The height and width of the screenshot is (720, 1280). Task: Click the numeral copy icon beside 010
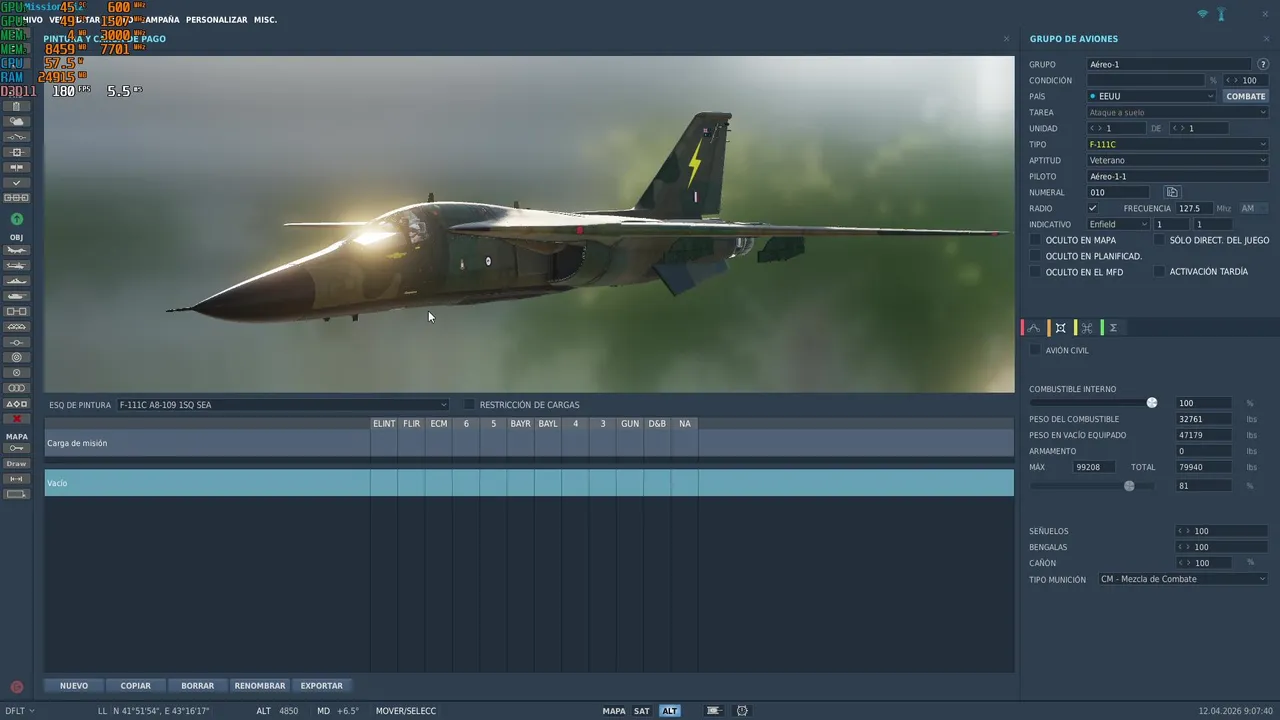click(x=1173, y=192)
